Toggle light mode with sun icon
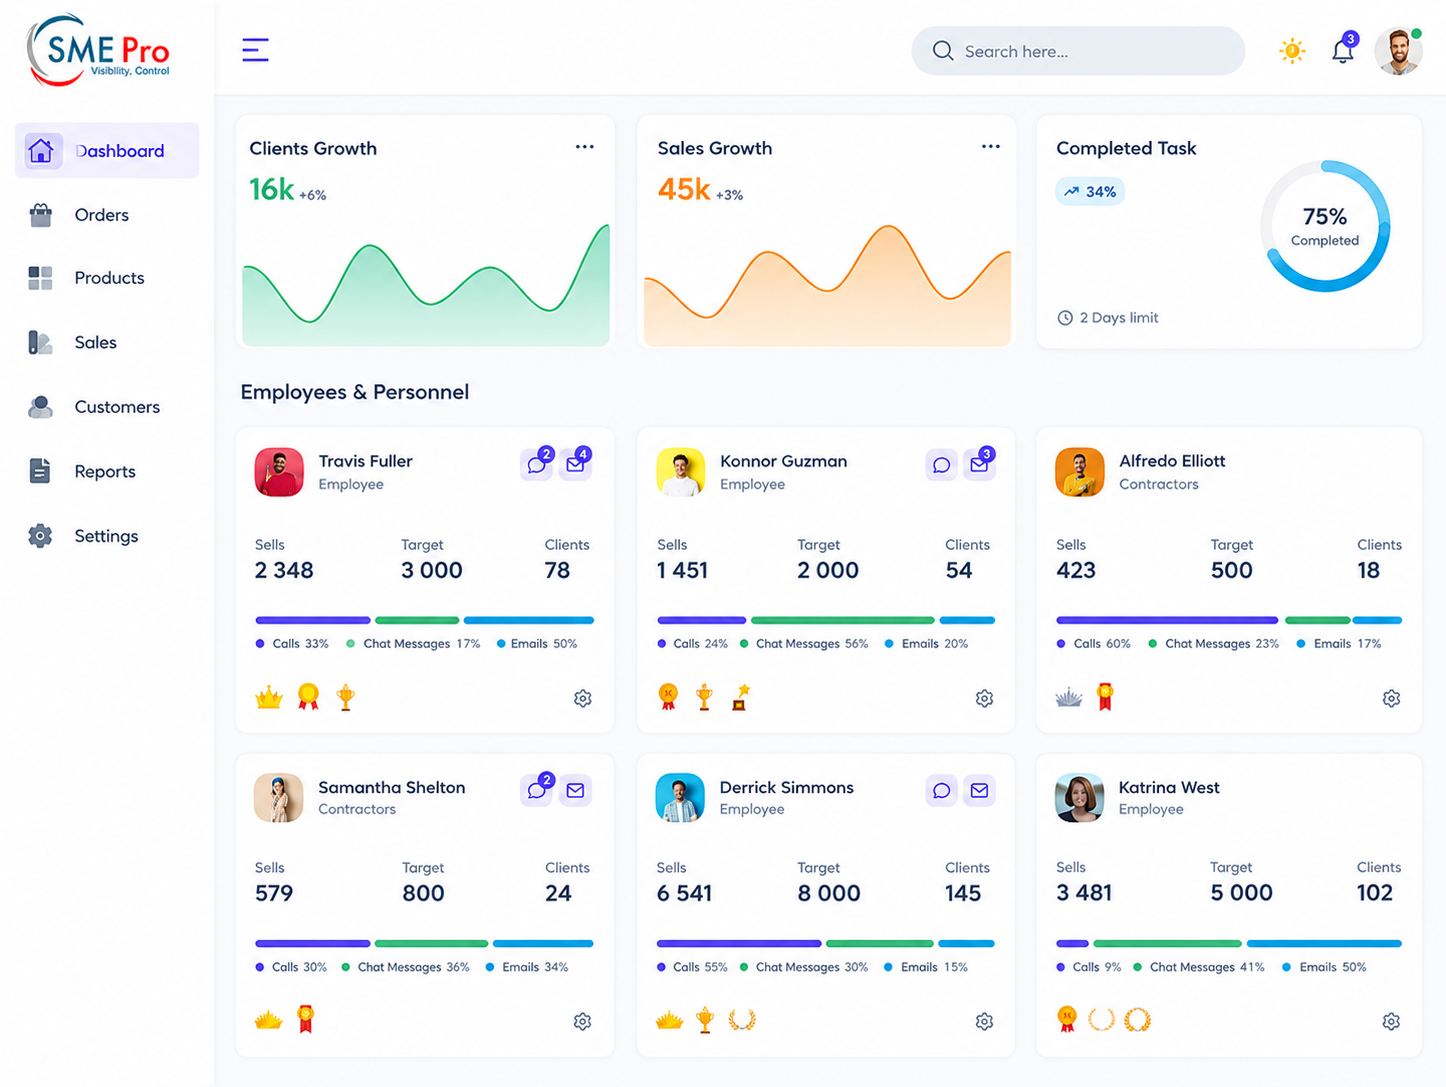Screen dimensions: 1446x1087 click(1292, 50)
